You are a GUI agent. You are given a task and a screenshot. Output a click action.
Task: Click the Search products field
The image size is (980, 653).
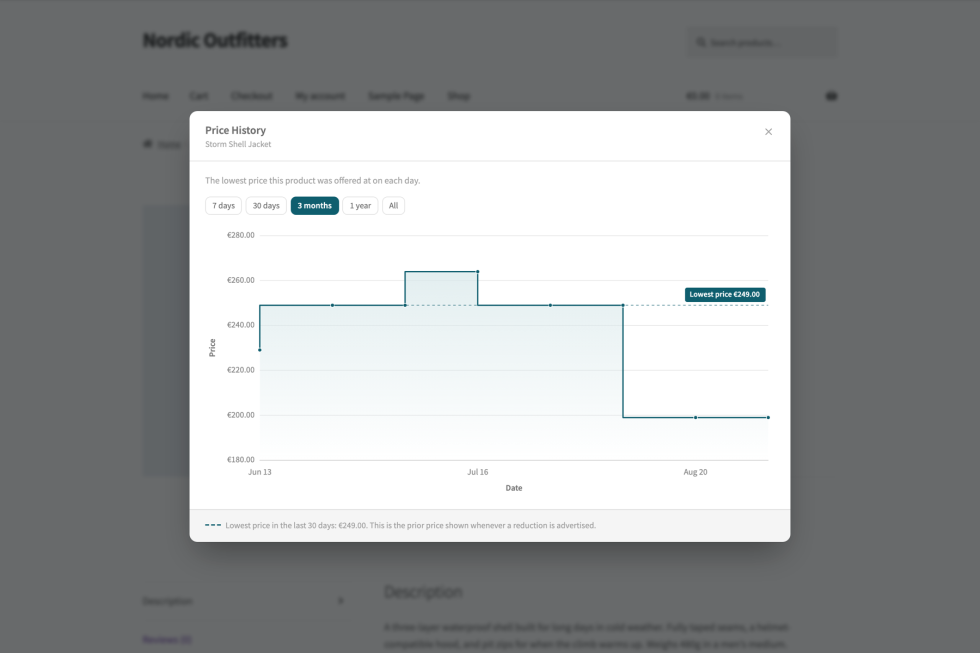click(x=762, y=42)
